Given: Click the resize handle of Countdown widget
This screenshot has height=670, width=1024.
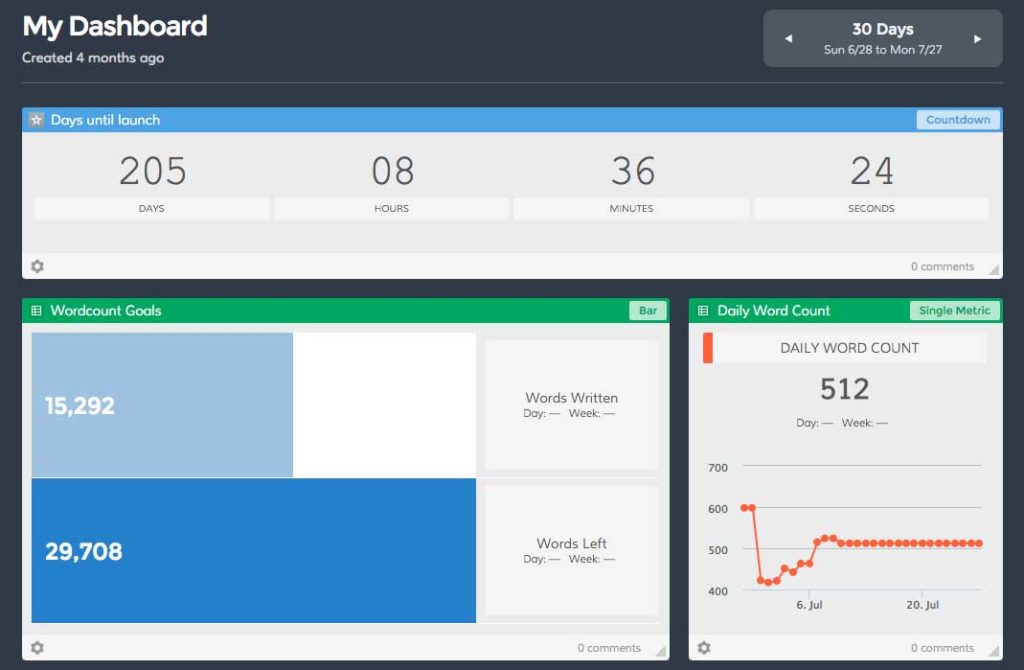Looking at the screenshot, I should click(994, 270).
